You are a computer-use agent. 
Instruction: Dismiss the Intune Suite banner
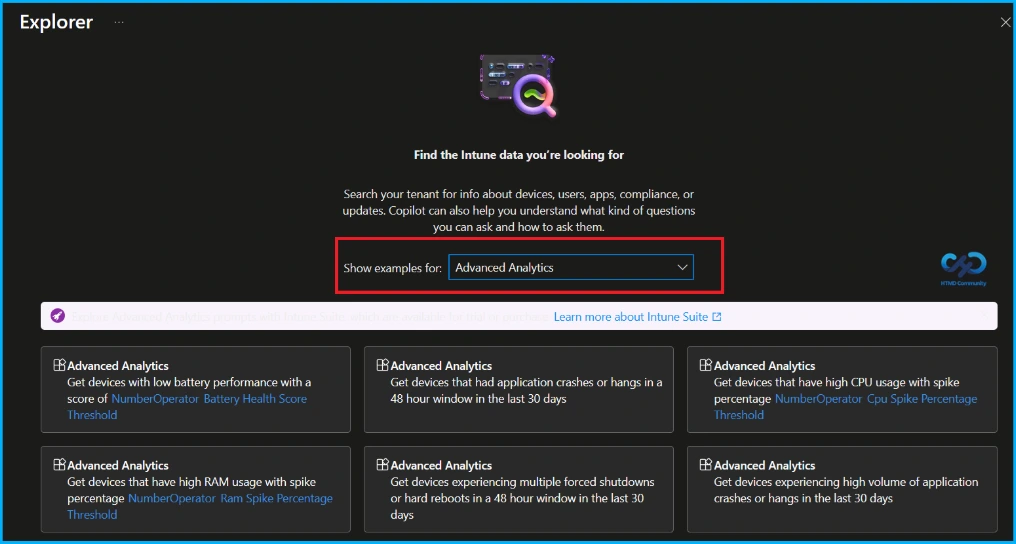click(984, 316)
